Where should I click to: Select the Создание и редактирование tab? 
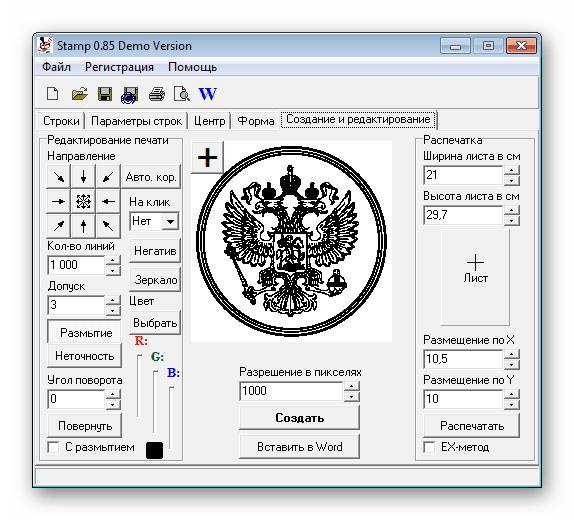click(x=358, y=119)
